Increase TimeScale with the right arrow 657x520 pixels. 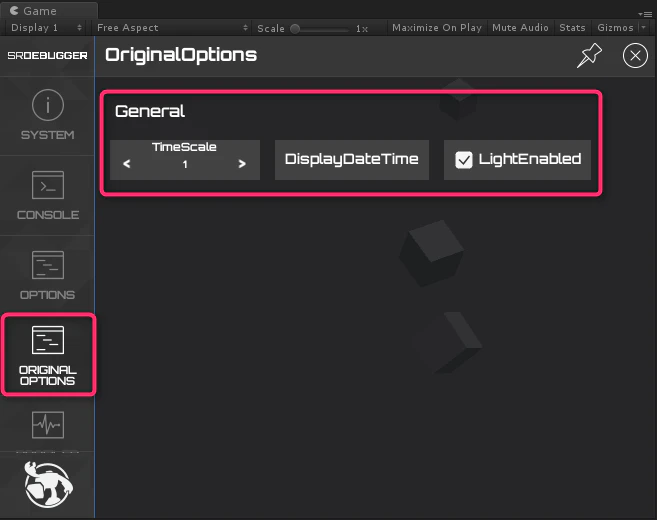click(x=242, y=164)
